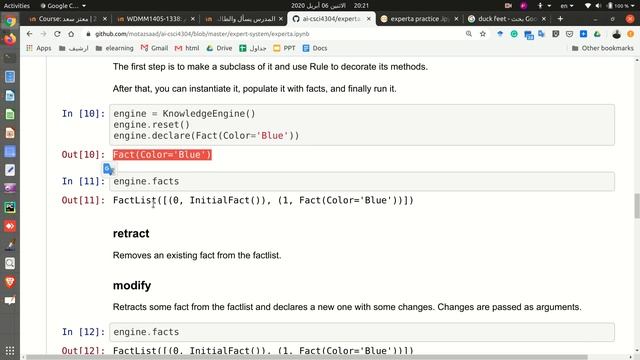The width and height of the screenshot is (640, 360).
Task: Click highlighted Fact(Color='Blue') output text
Action: [x=162, y=155]
